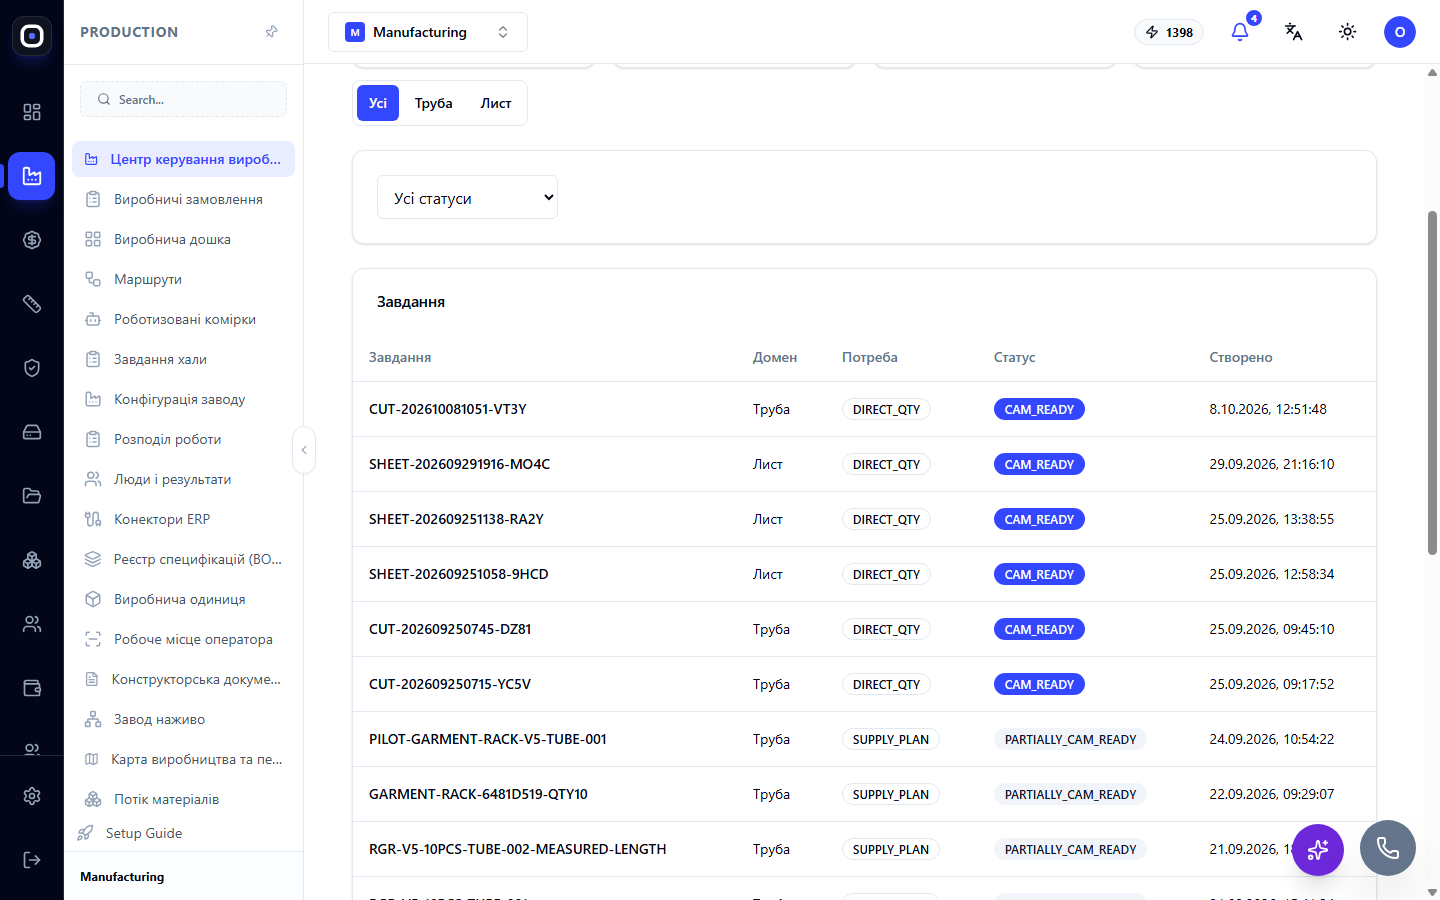This screenshot has height=900, width=1440.
Task: Click the 1398 credits badge
Action: (1169, 32)
